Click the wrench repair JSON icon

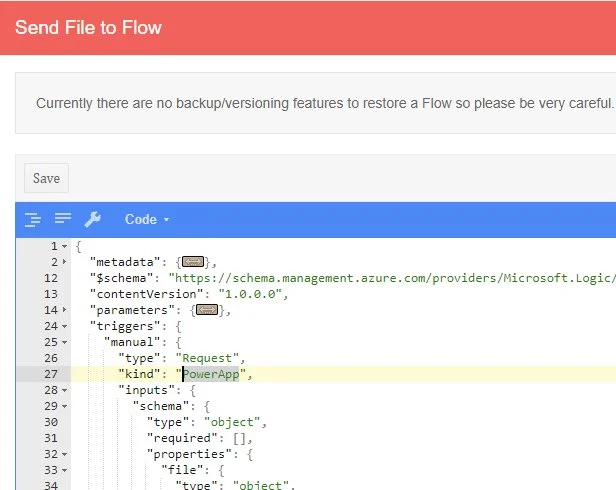coord(92,219)
